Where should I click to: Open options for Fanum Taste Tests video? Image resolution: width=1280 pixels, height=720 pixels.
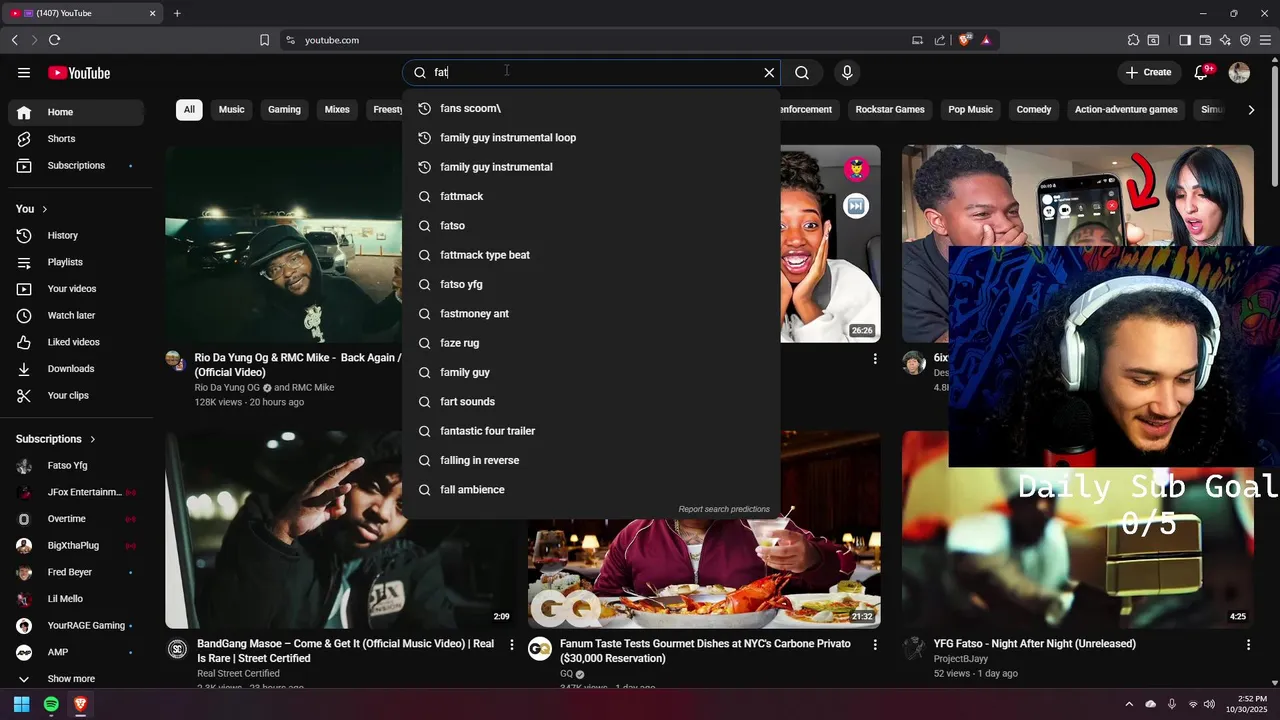tap(875, 645)
